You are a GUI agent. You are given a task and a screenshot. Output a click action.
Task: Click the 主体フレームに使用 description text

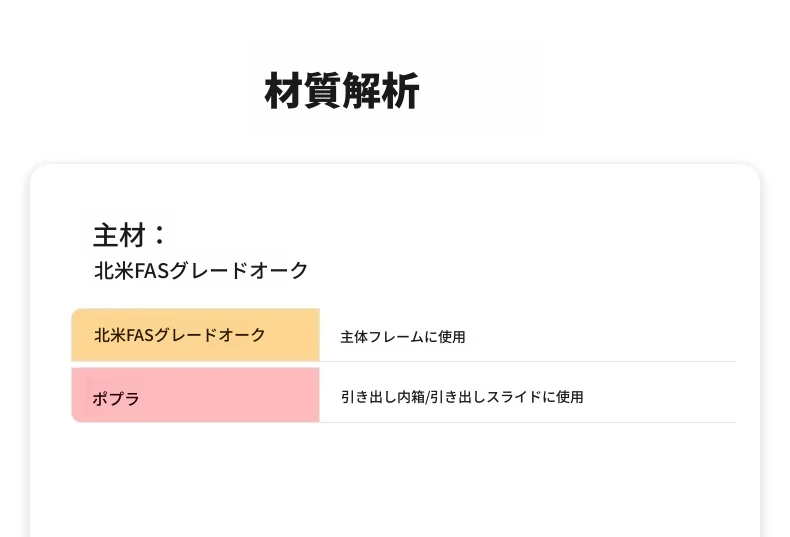[403, 337]
